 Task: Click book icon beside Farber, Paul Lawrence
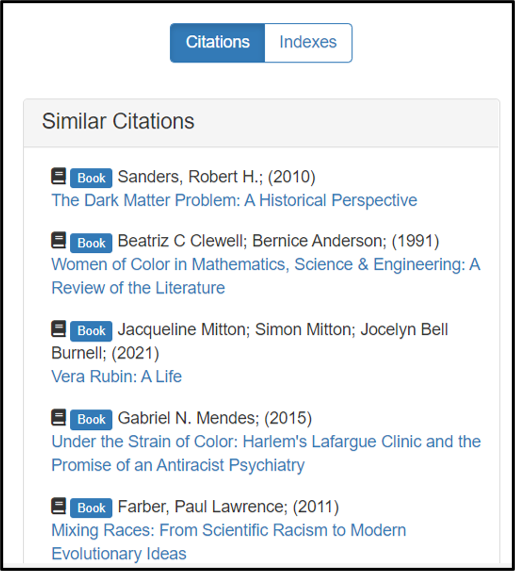(x=58, y=506)
